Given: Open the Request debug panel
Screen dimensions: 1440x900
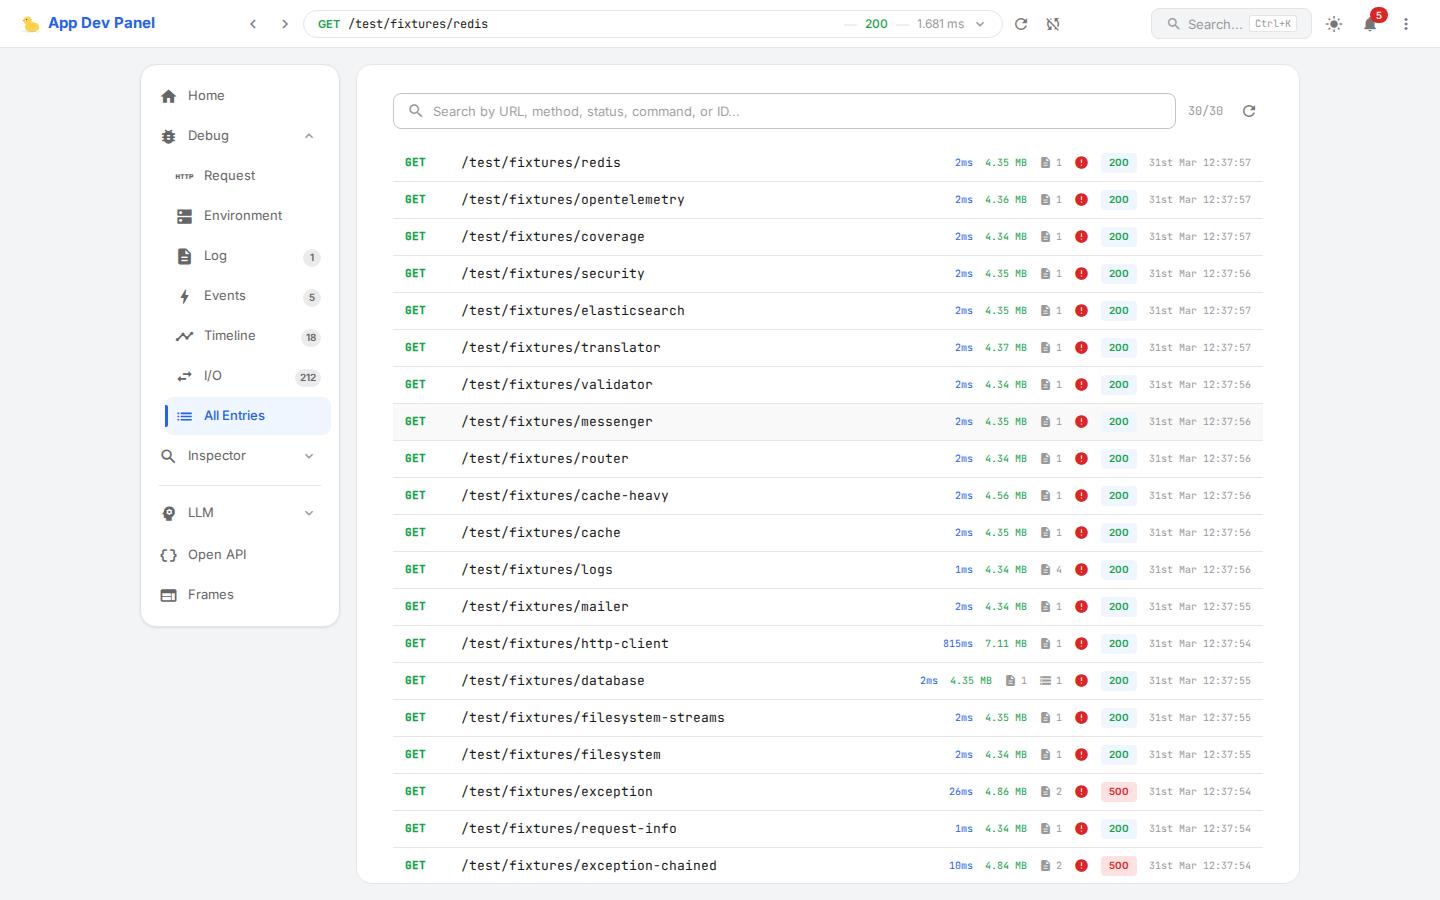Looking at the screenshot, I should pyautogui.click(x=227, y=175).
